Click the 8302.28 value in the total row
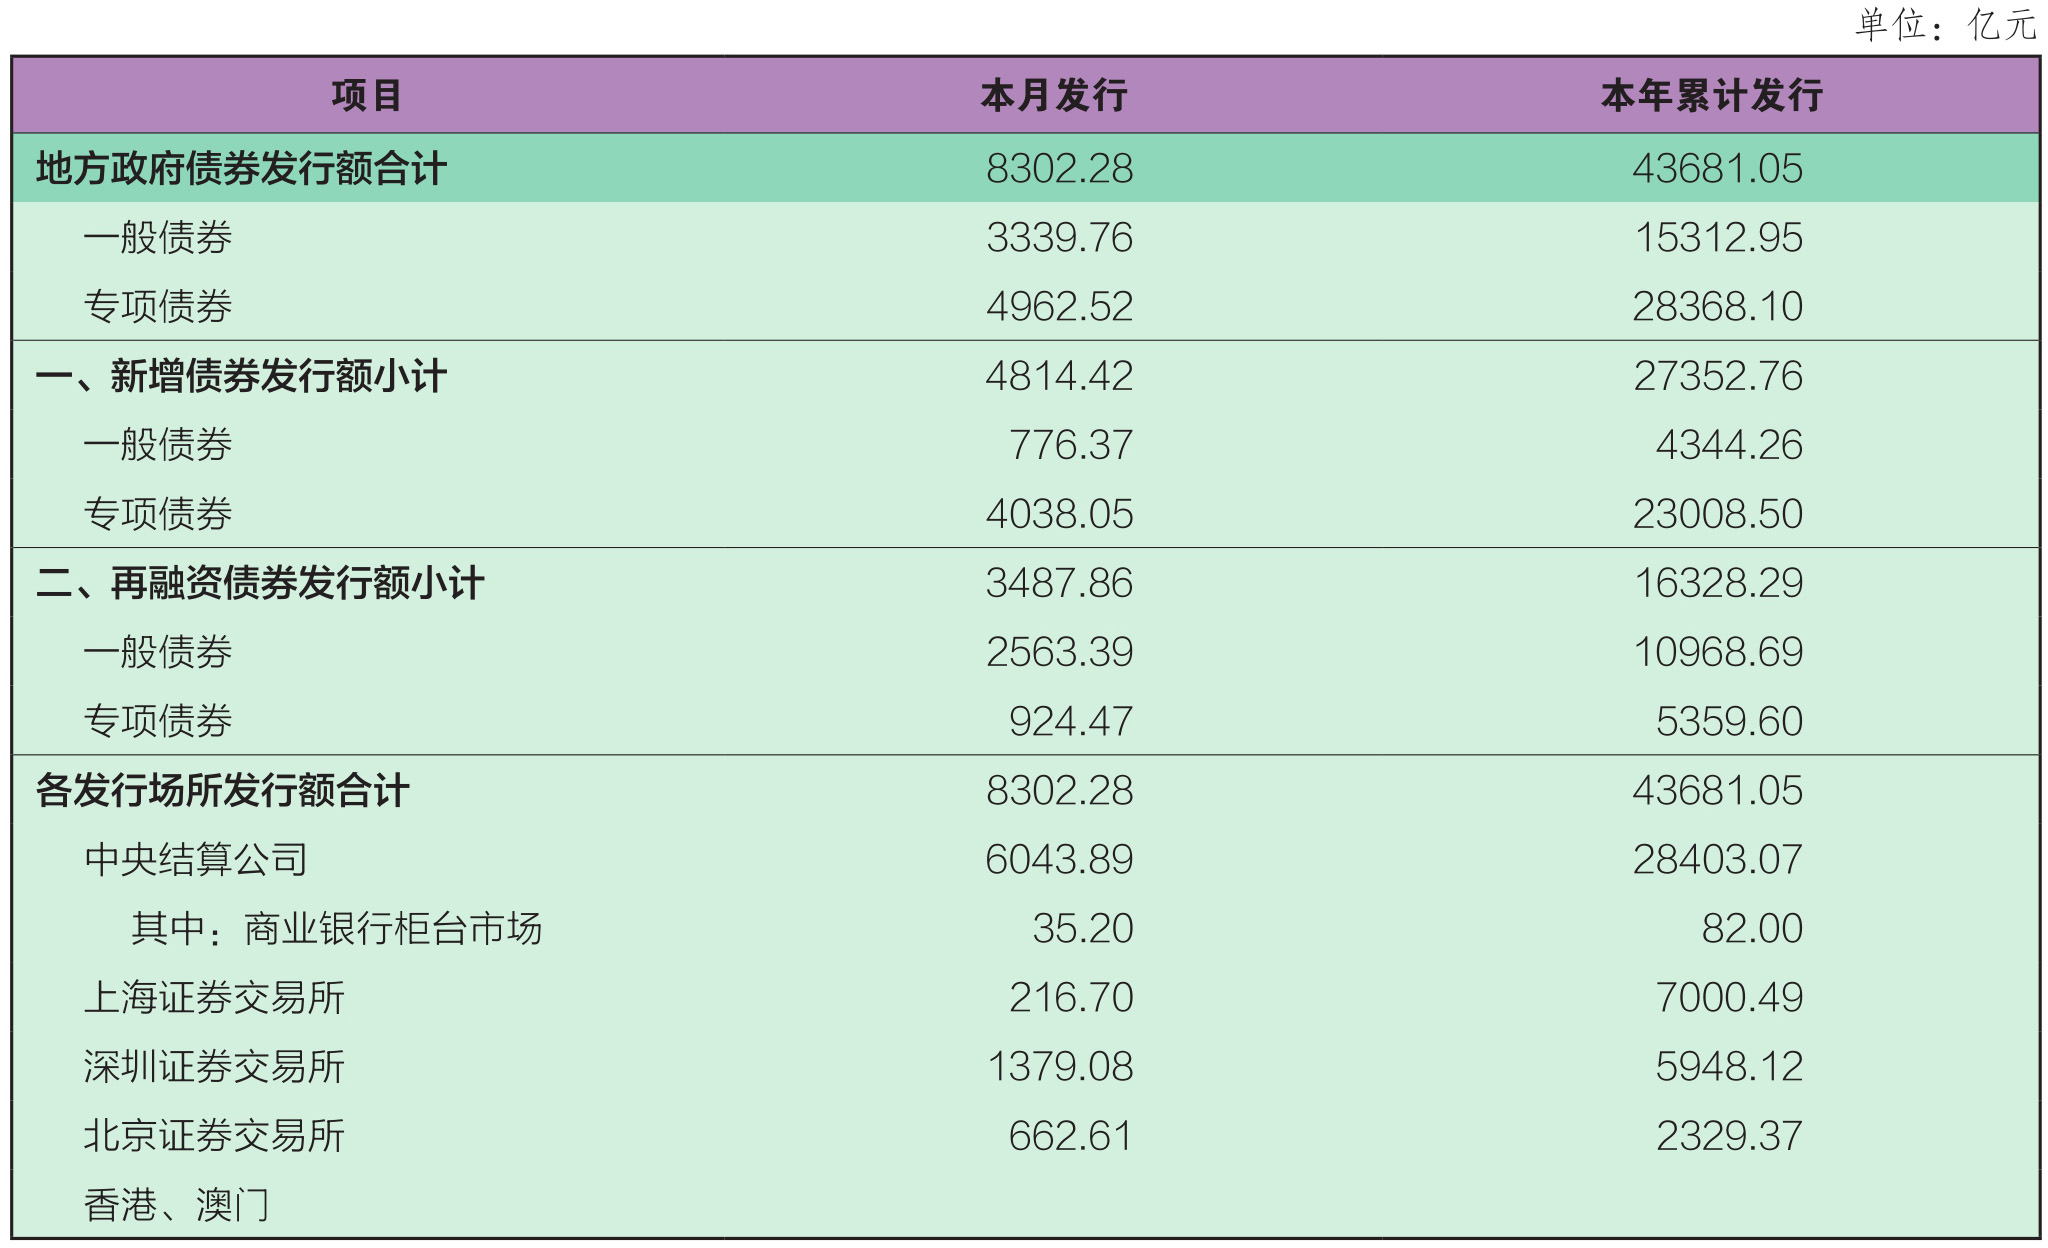The image size is (2048, 1248). pos(1060,169)
